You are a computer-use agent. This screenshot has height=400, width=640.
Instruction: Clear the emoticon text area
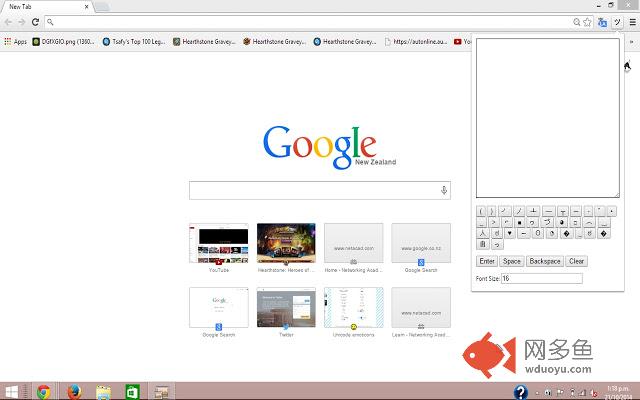tap(576, 261)
